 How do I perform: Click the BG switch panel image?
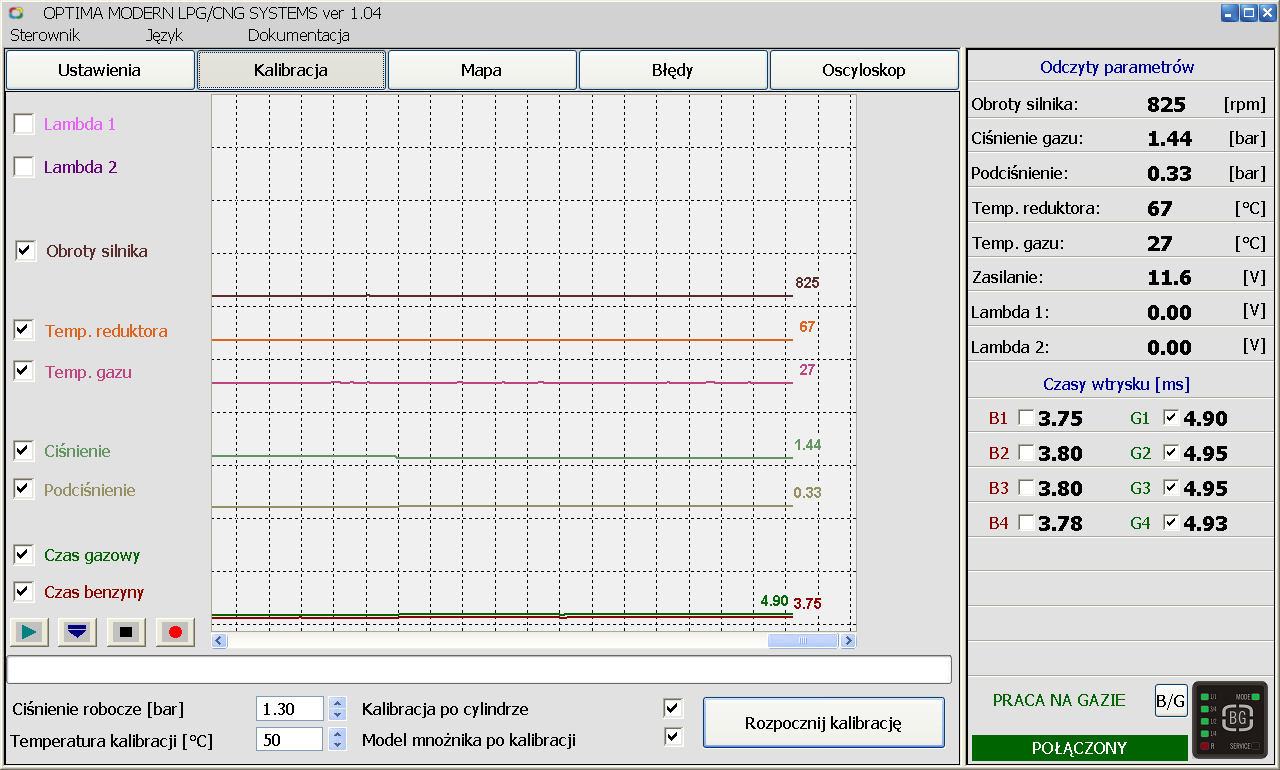pos(1229,719)
